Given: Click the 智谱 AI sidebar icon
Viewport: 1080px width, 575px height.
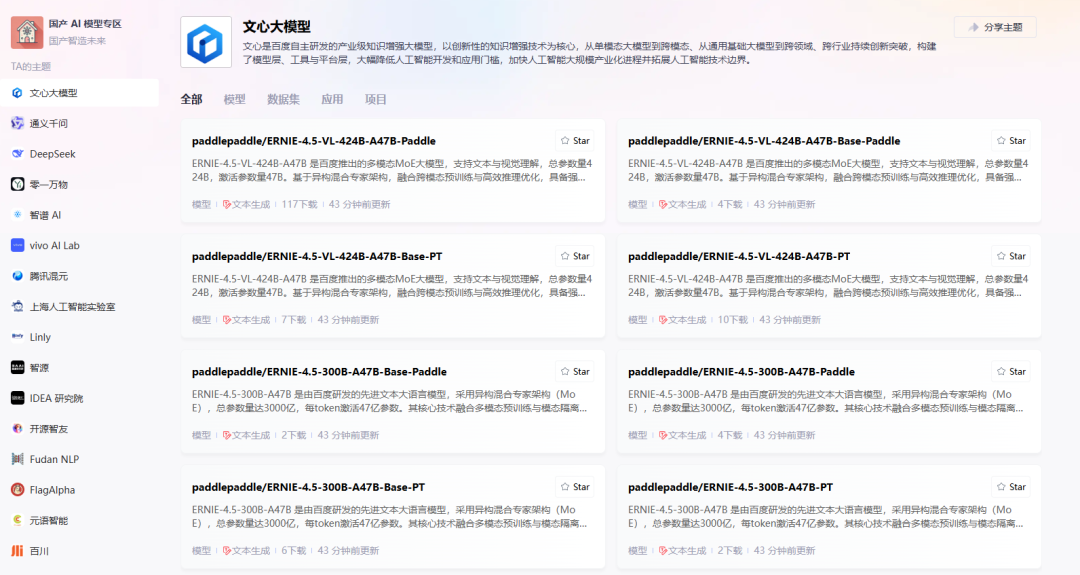Looking at the screenshot, I should coord(17,215).
